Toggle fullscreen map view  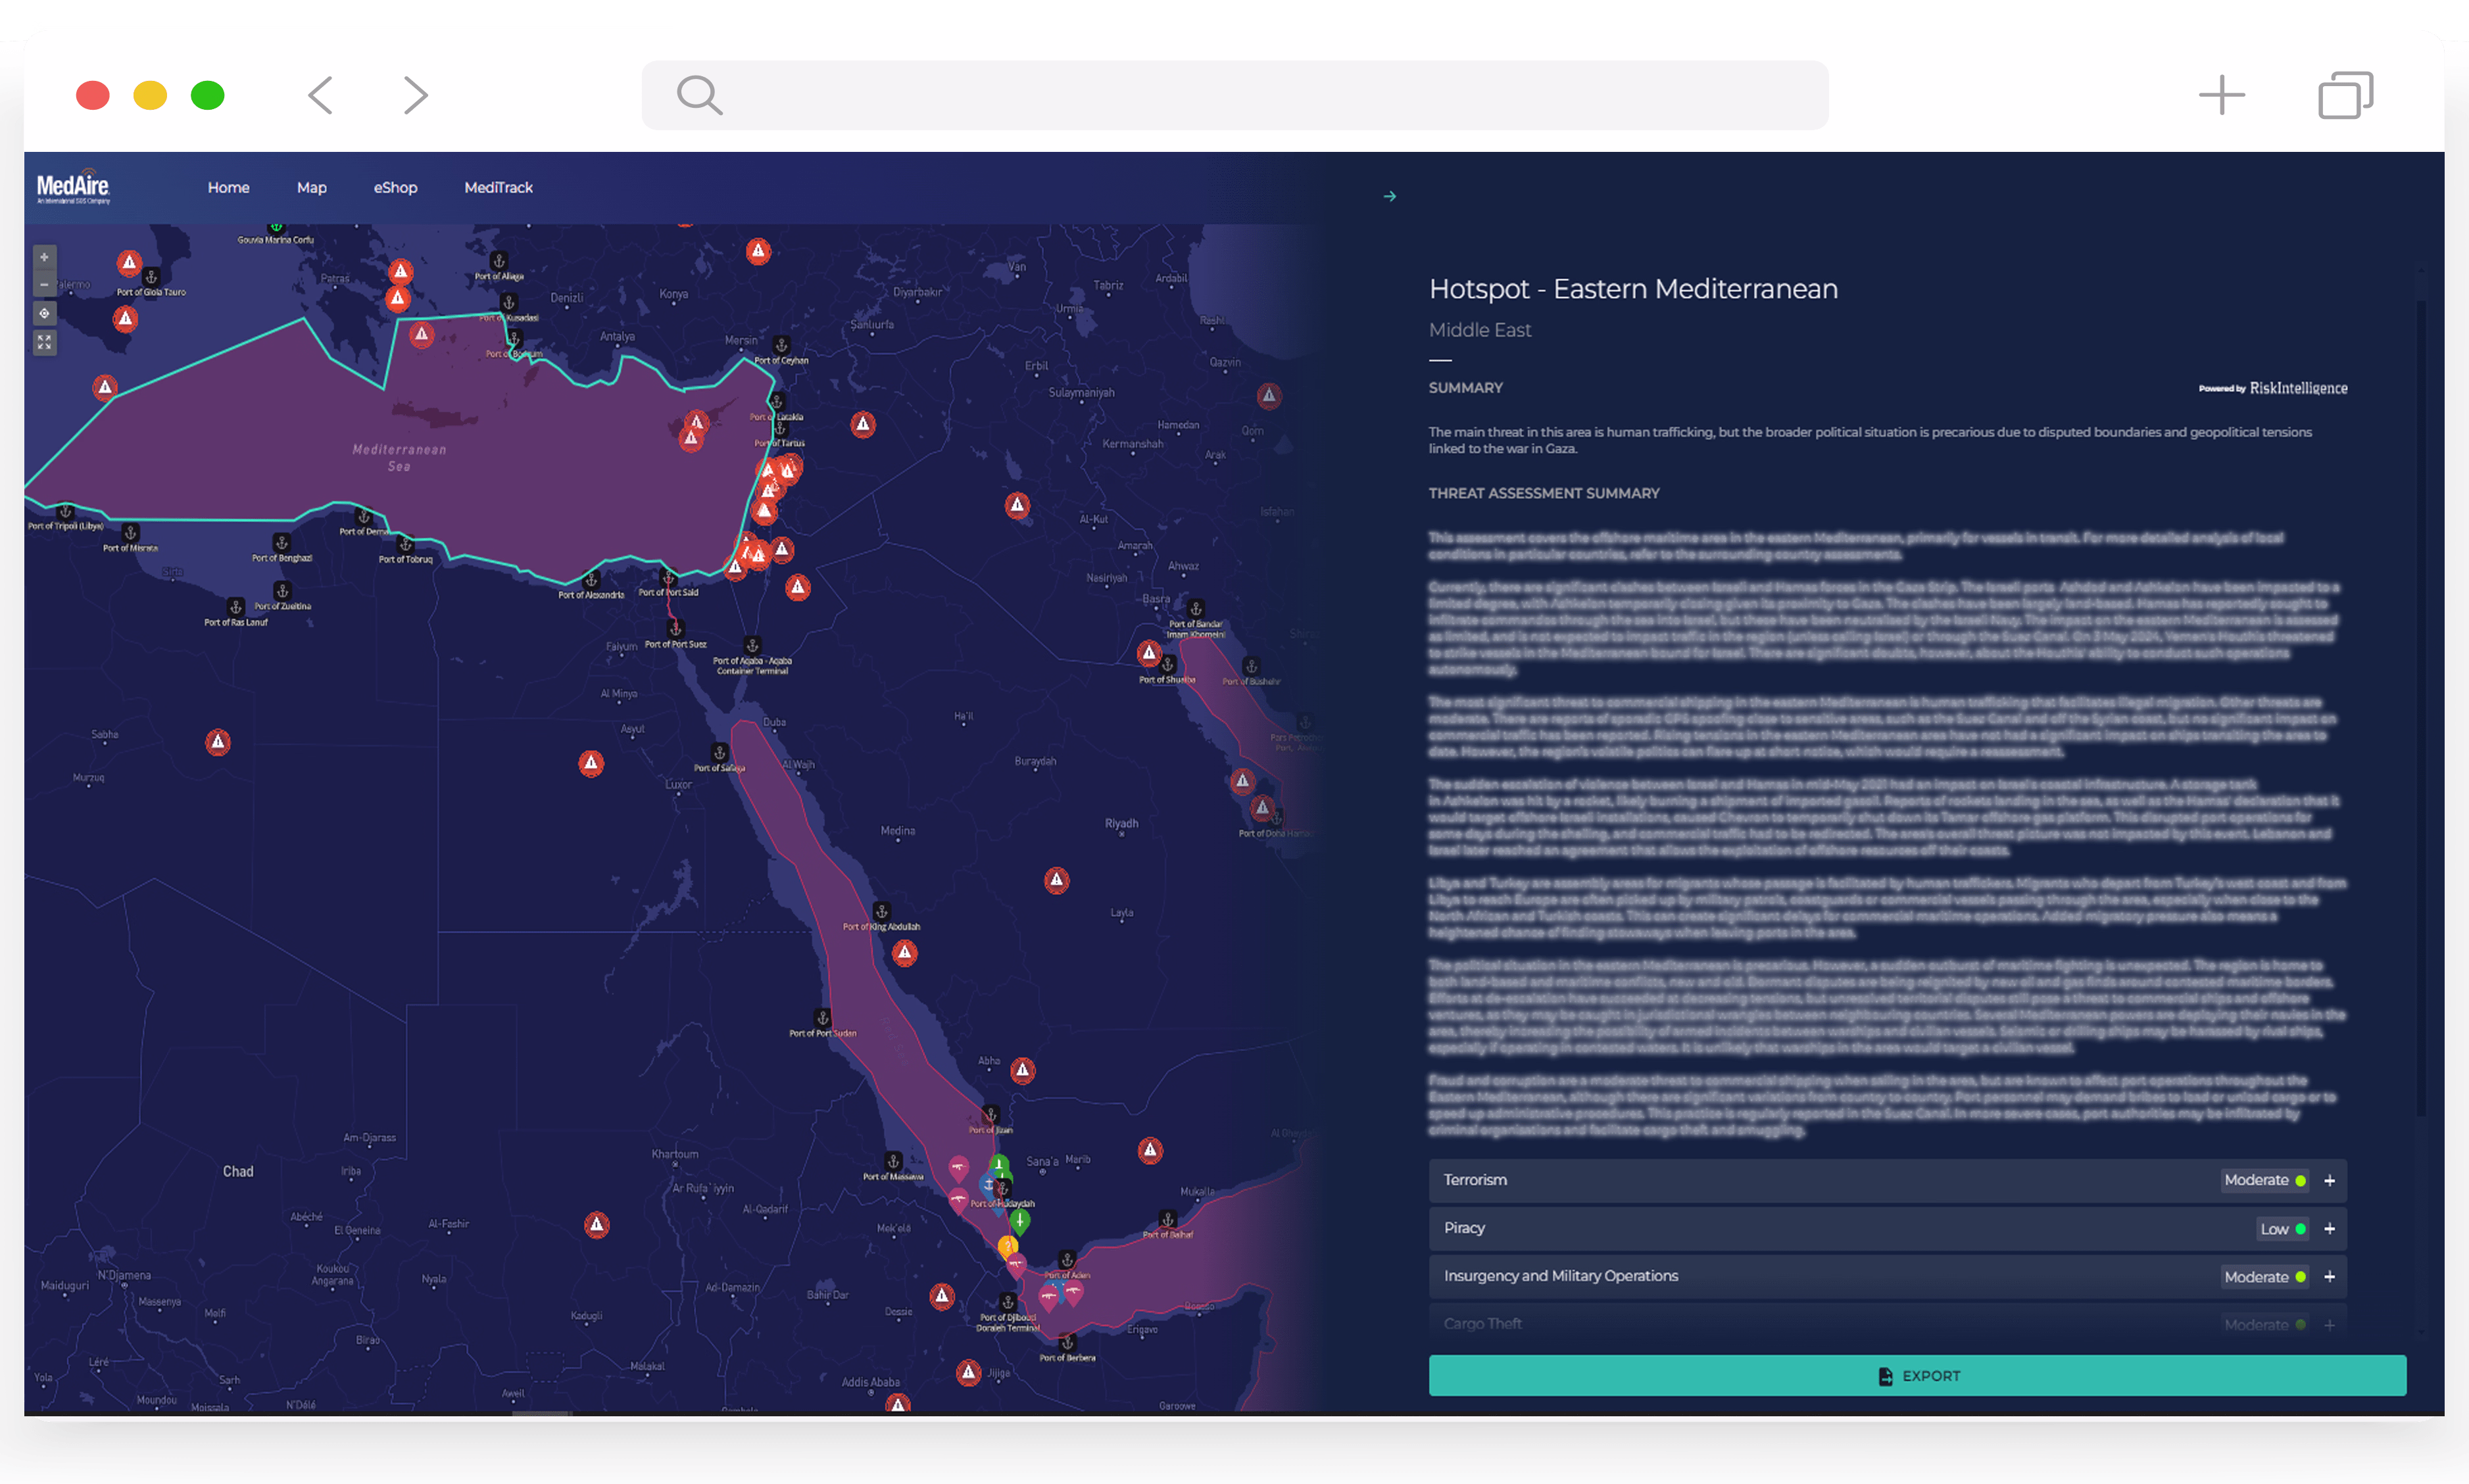[x=44, y=343]
